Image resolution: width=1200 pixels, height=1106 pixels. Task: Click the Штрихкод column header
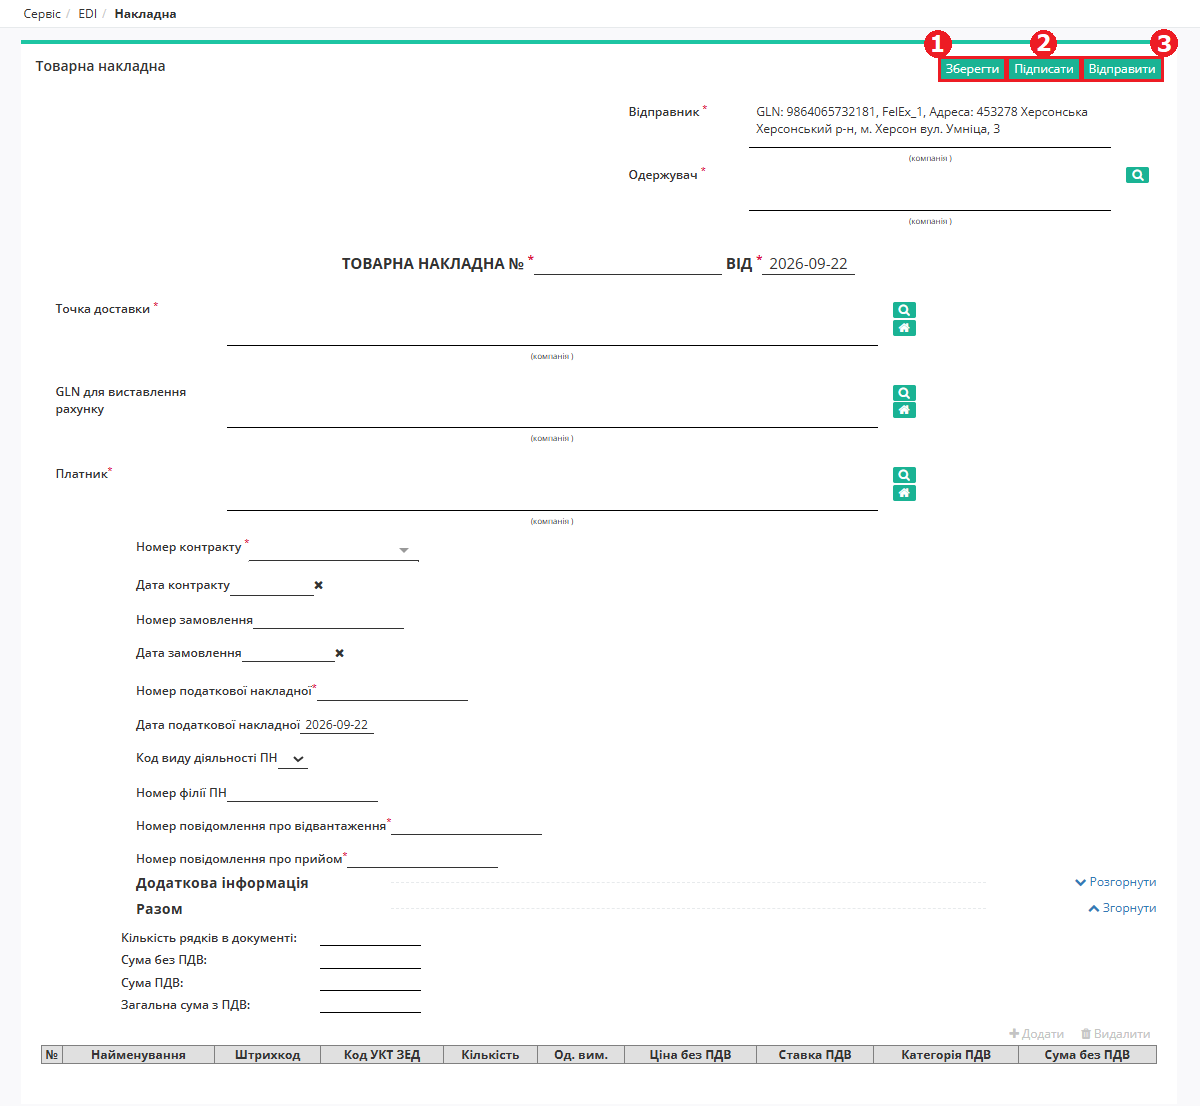pyautogui.click(x=267, y=1055)
